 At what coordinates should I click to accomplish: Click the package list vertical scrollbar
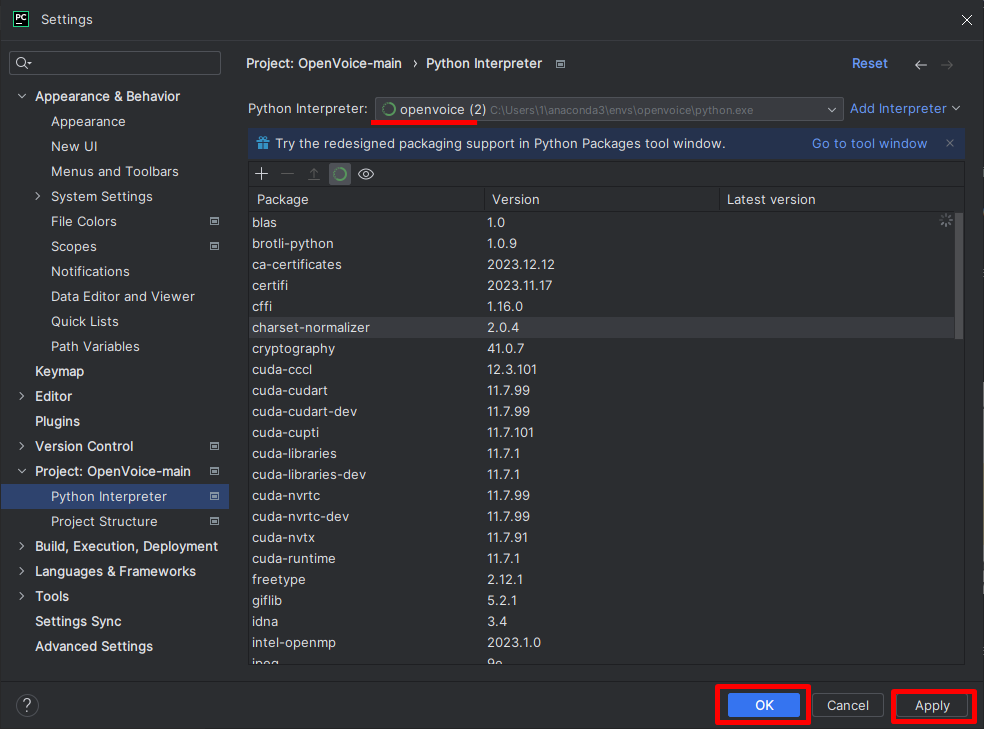pos(959,276)
